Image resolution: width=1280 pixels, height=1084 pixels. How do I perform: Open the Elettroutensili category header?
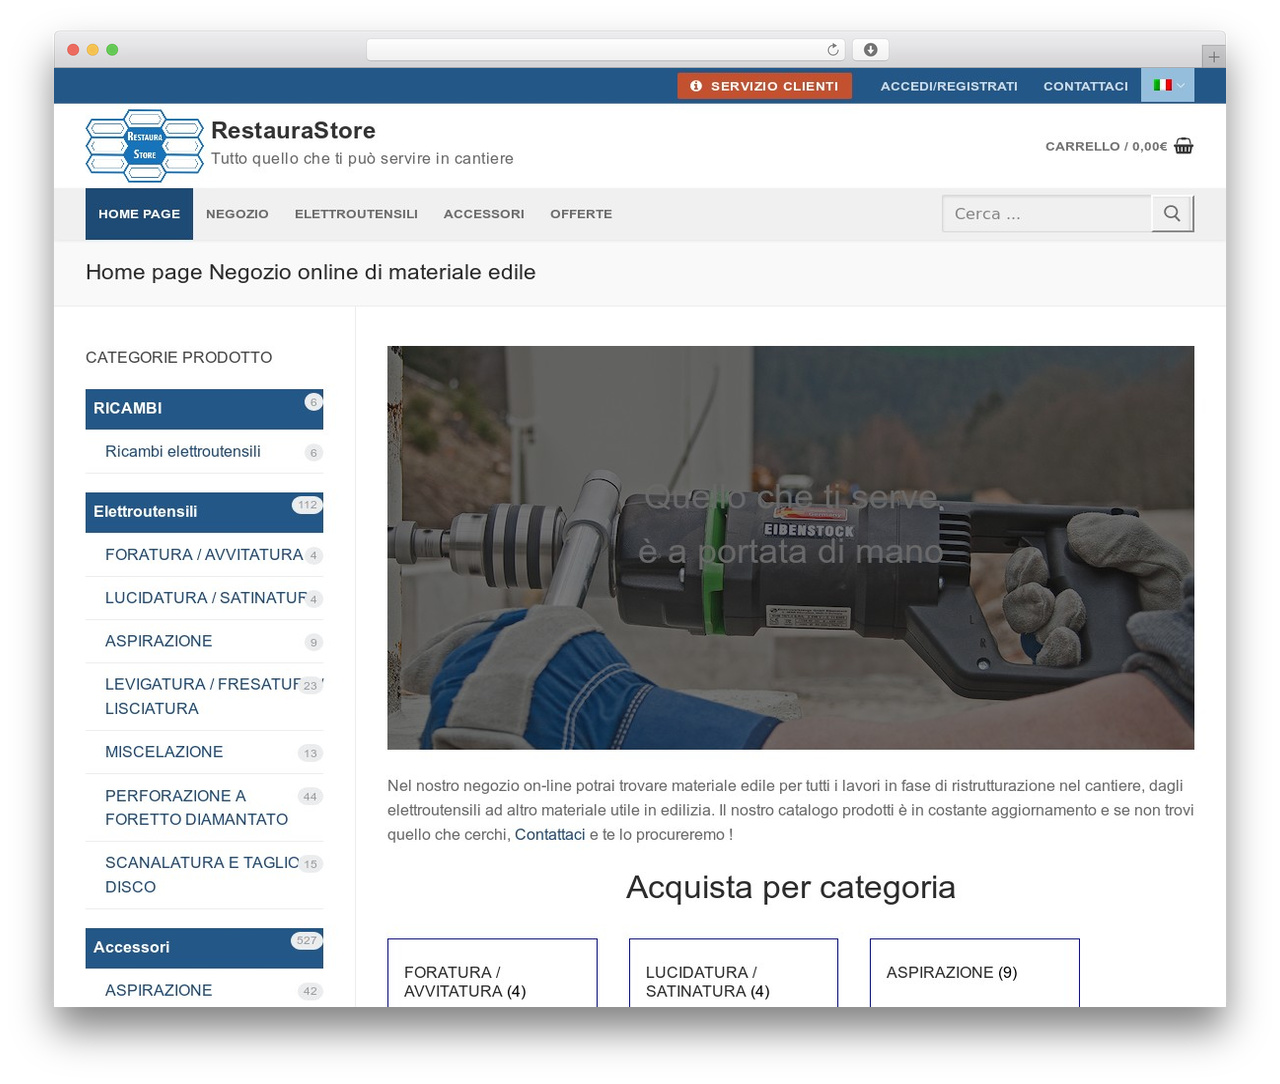(204, 512)
